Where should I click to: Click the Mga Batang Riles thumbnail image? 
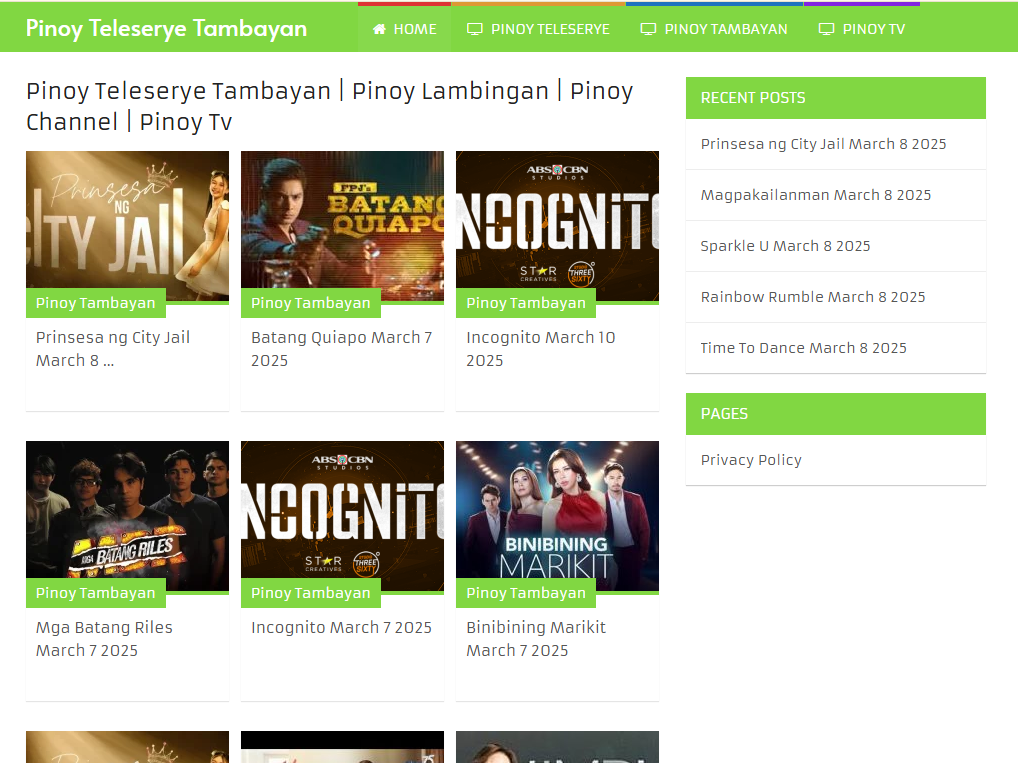coord(127,516)
